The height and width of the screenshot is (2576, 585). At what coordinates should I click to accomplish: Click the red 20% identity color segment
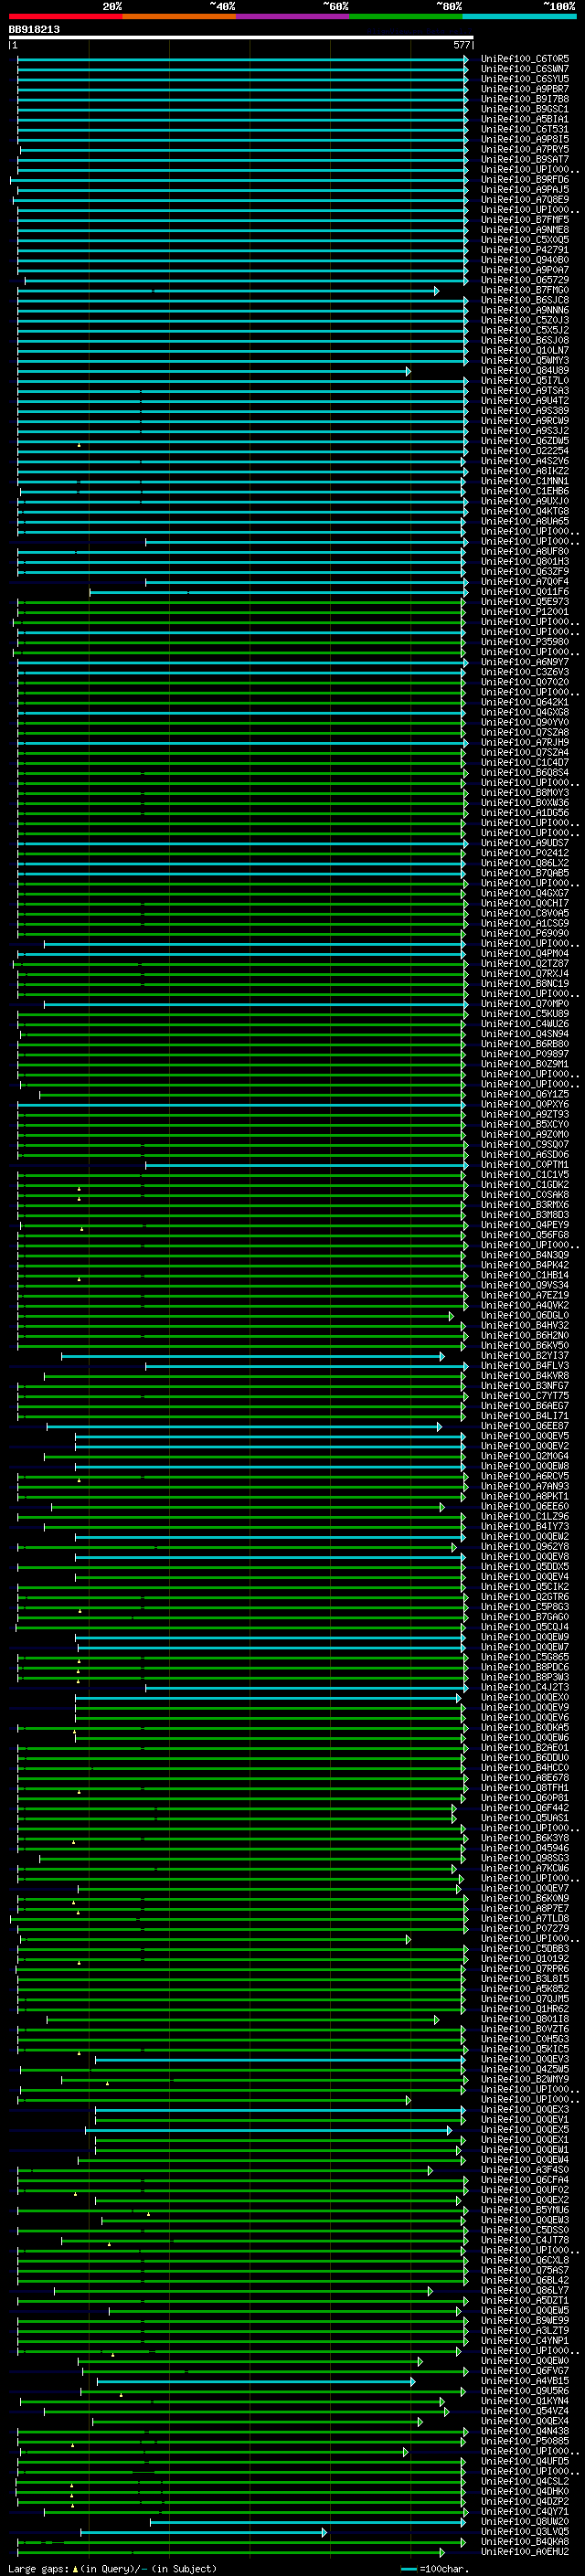pos(65,16)
